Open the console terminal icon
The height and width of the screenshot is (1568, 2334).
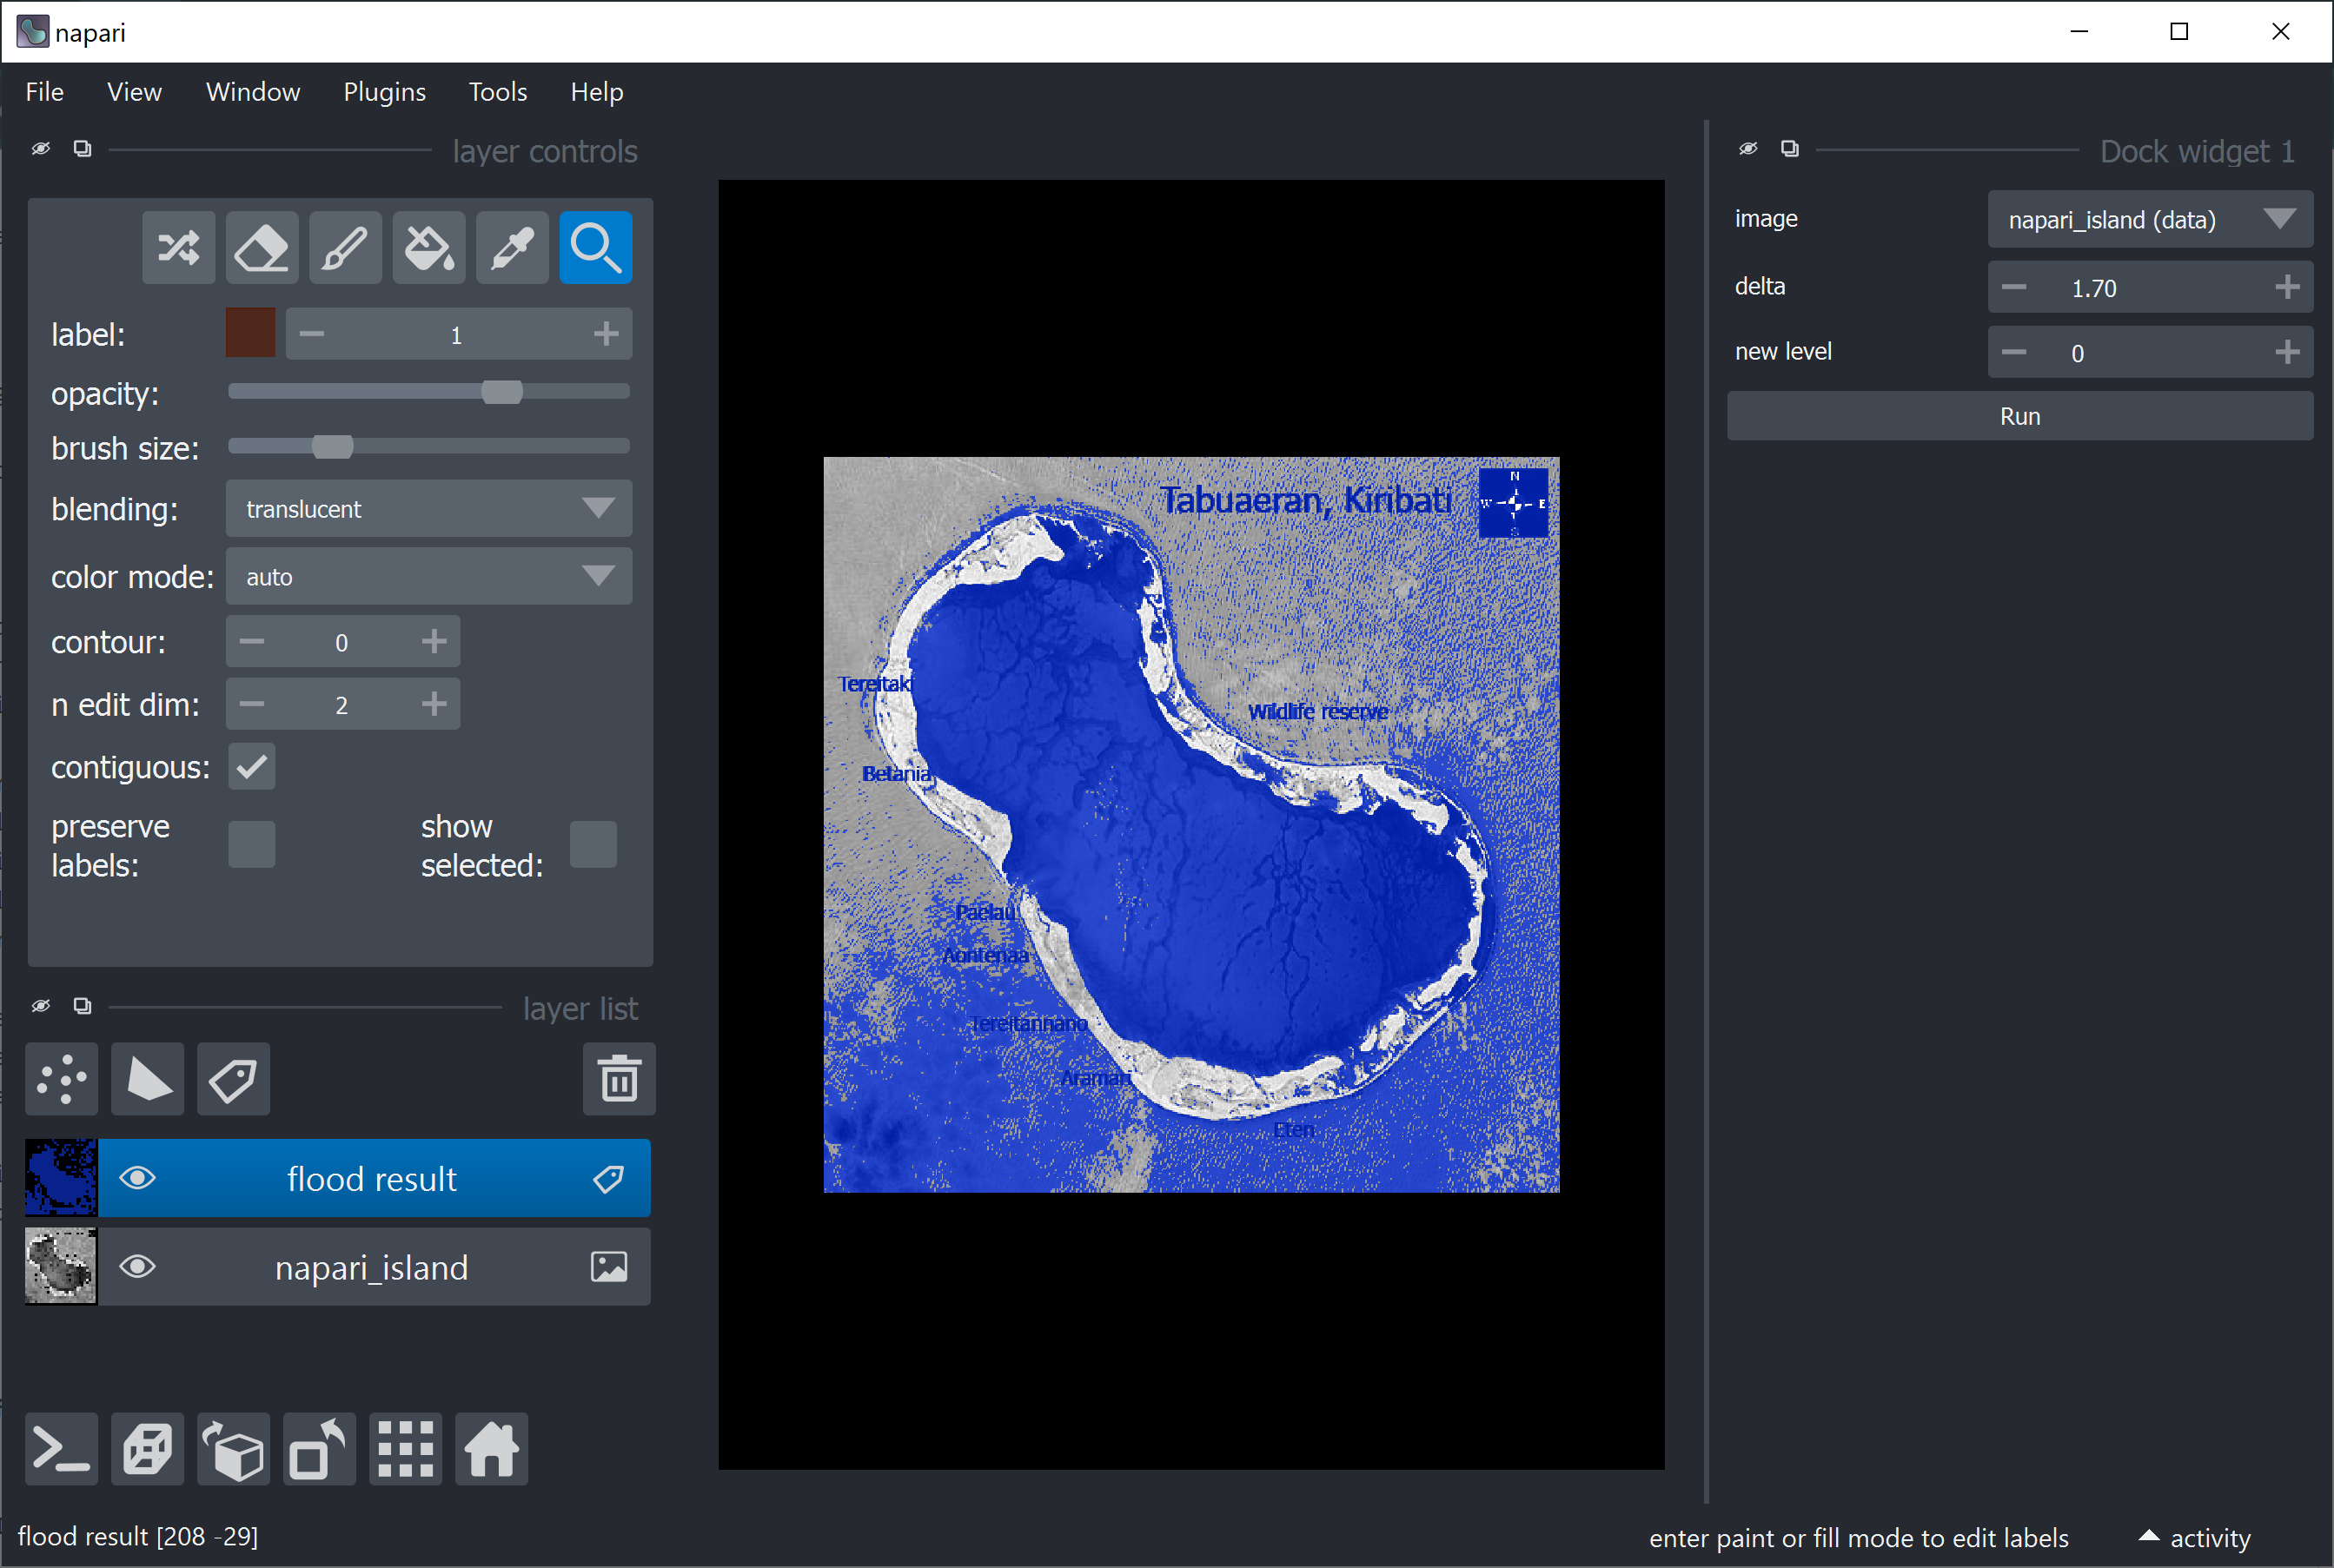[x=62, y=1449]
